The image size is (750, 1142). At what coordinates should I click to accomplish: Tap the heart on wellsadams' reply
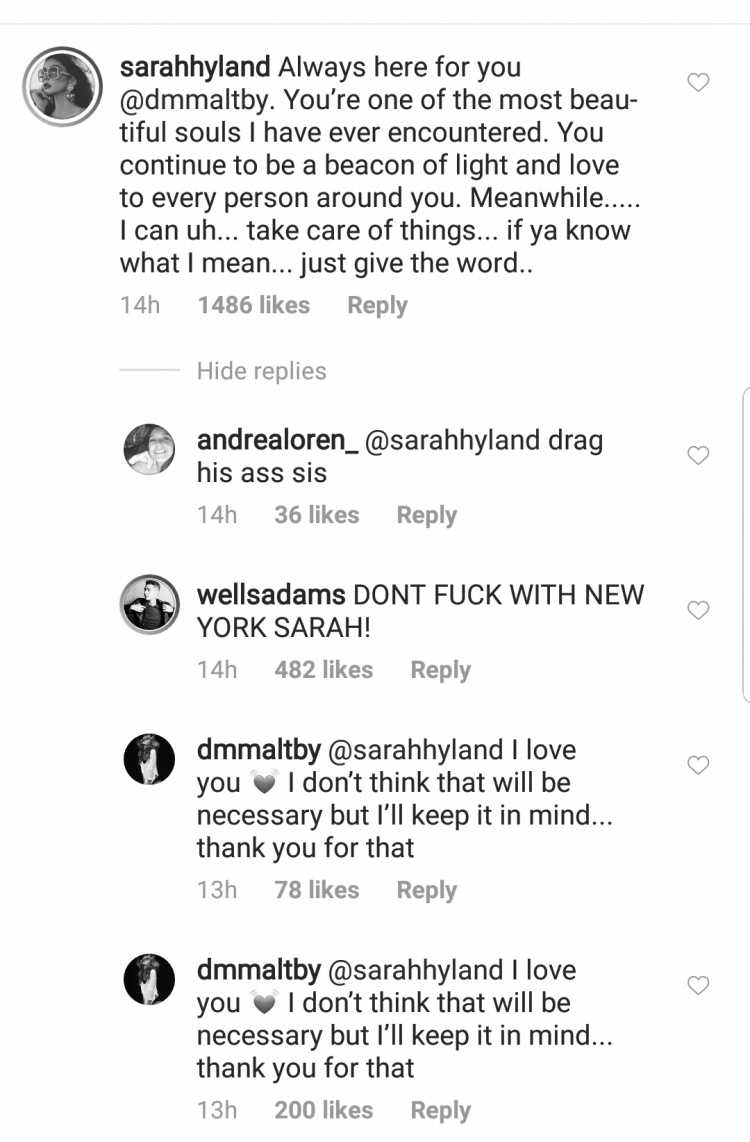pyautogui.click(x=698, y=610)
